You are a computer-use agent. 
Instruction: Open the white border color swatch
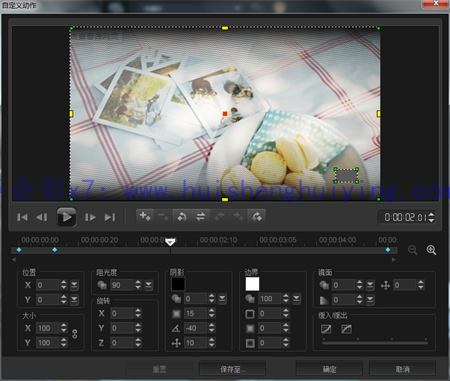coord(252,284)
